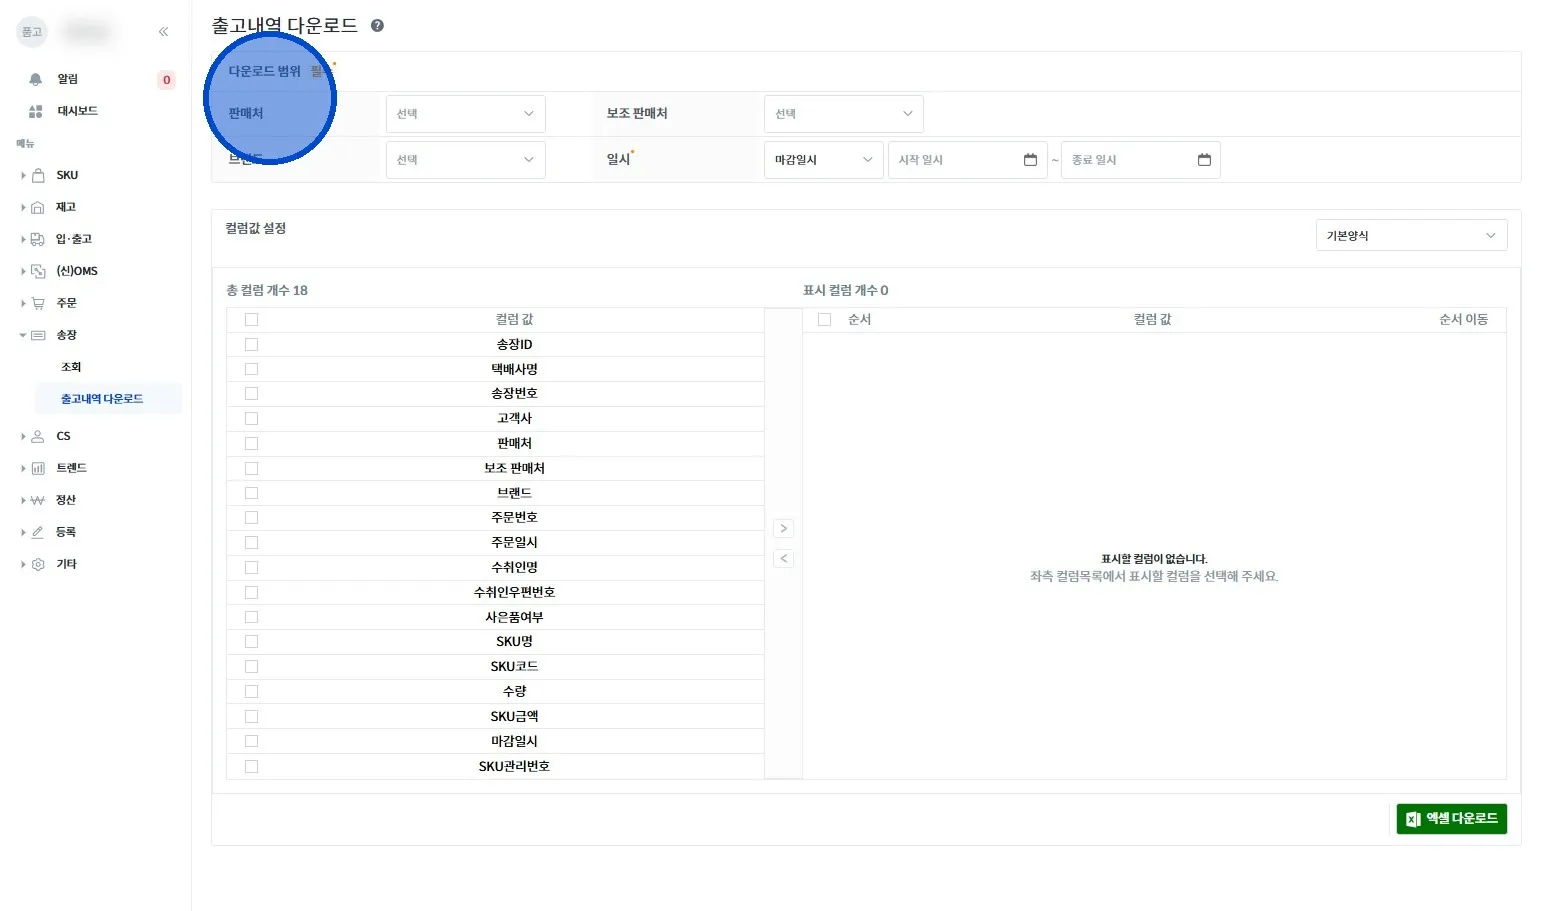Screen dimensions: 1541x911
Task: Select 출고내역 다운로드 menu item
Action: coord(108,399)
